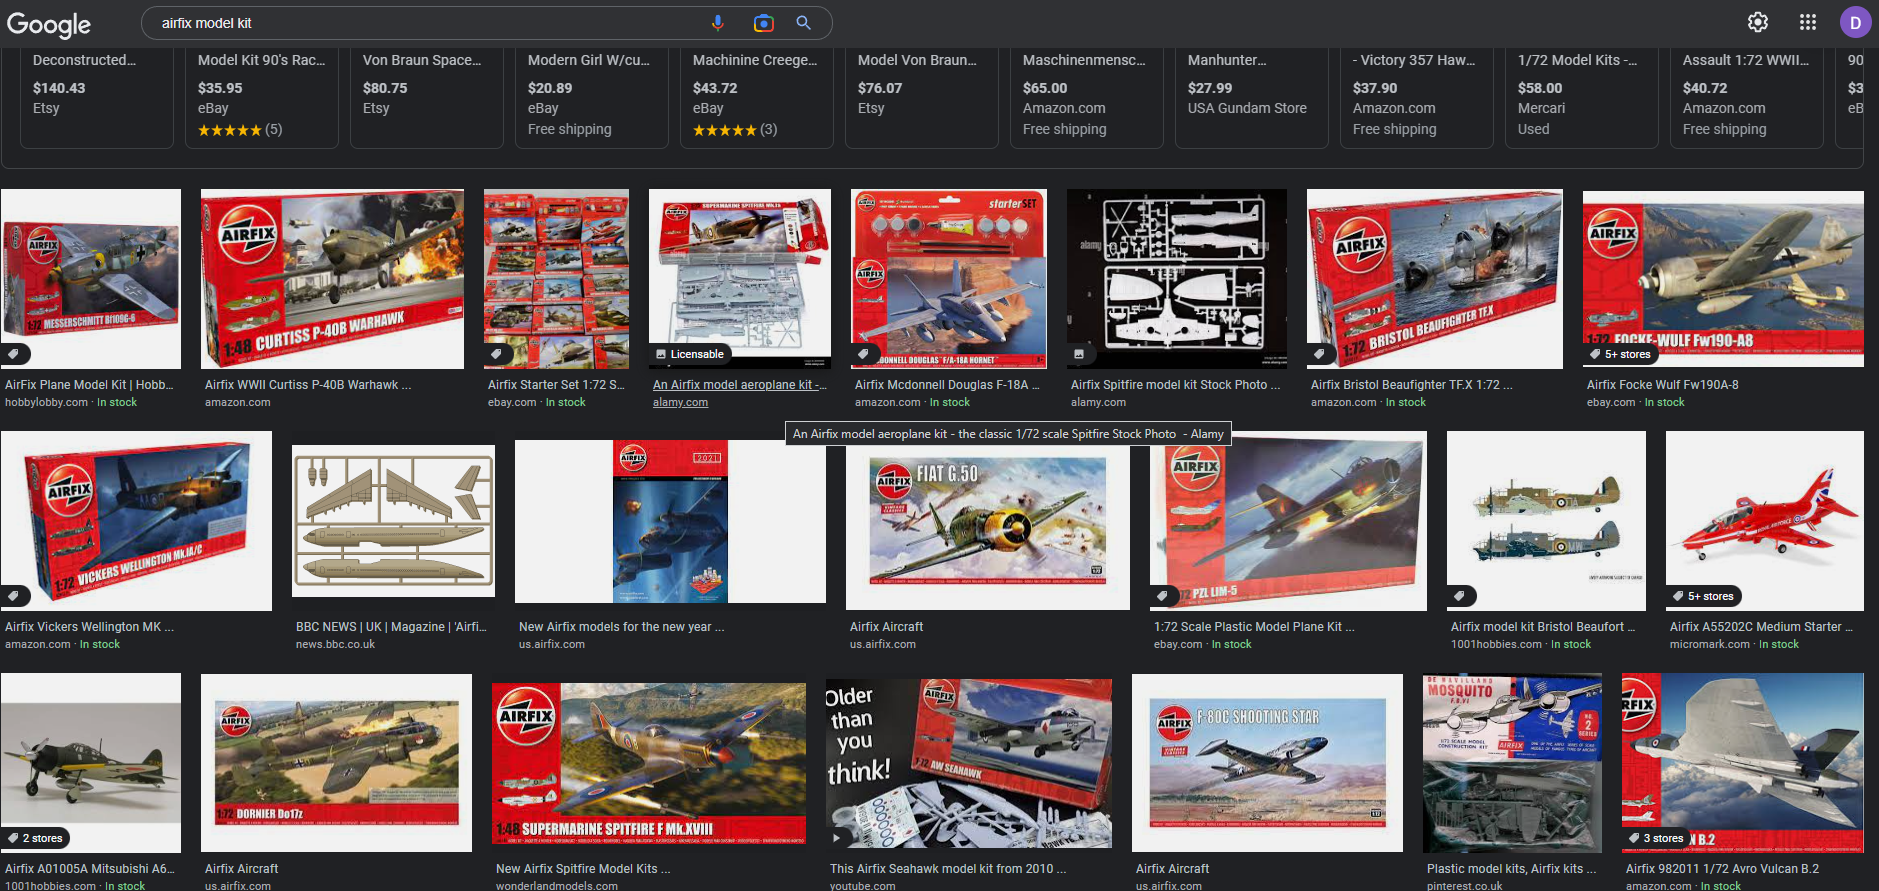The image size is (1879, 891).
Task: Click 2 stores badge on Mitsubishi image
Action: pos(35,838)
